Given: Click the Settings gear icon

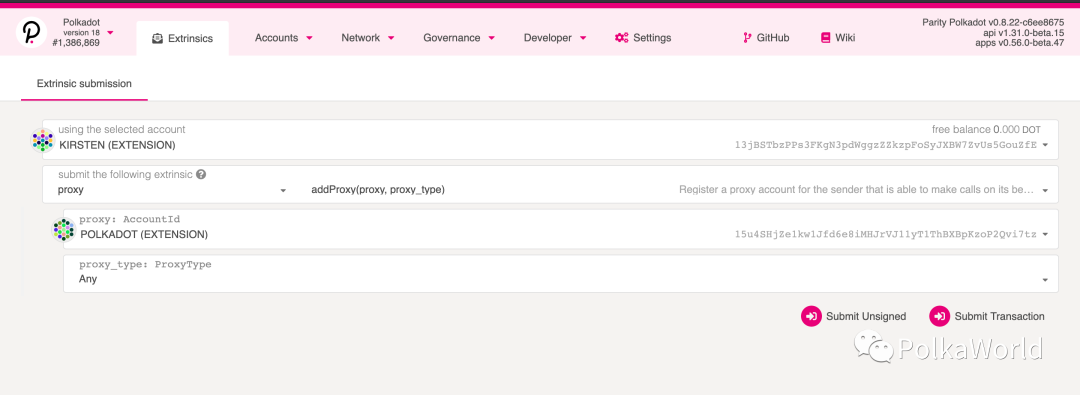Looking at the screenshot, I should [x=621, y=38].
